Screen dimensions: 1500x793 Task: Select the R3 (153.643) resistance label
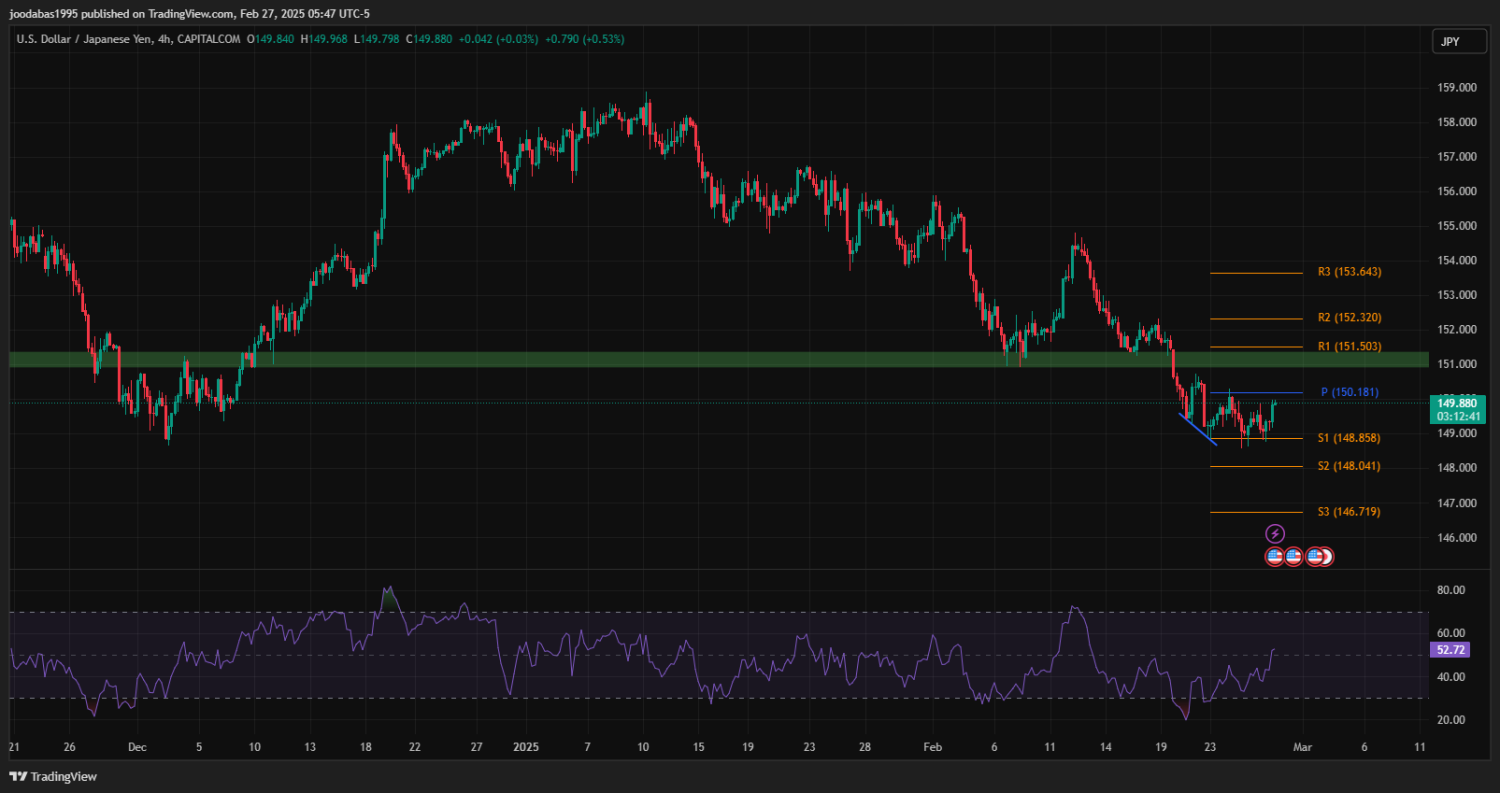[1349, 272]
